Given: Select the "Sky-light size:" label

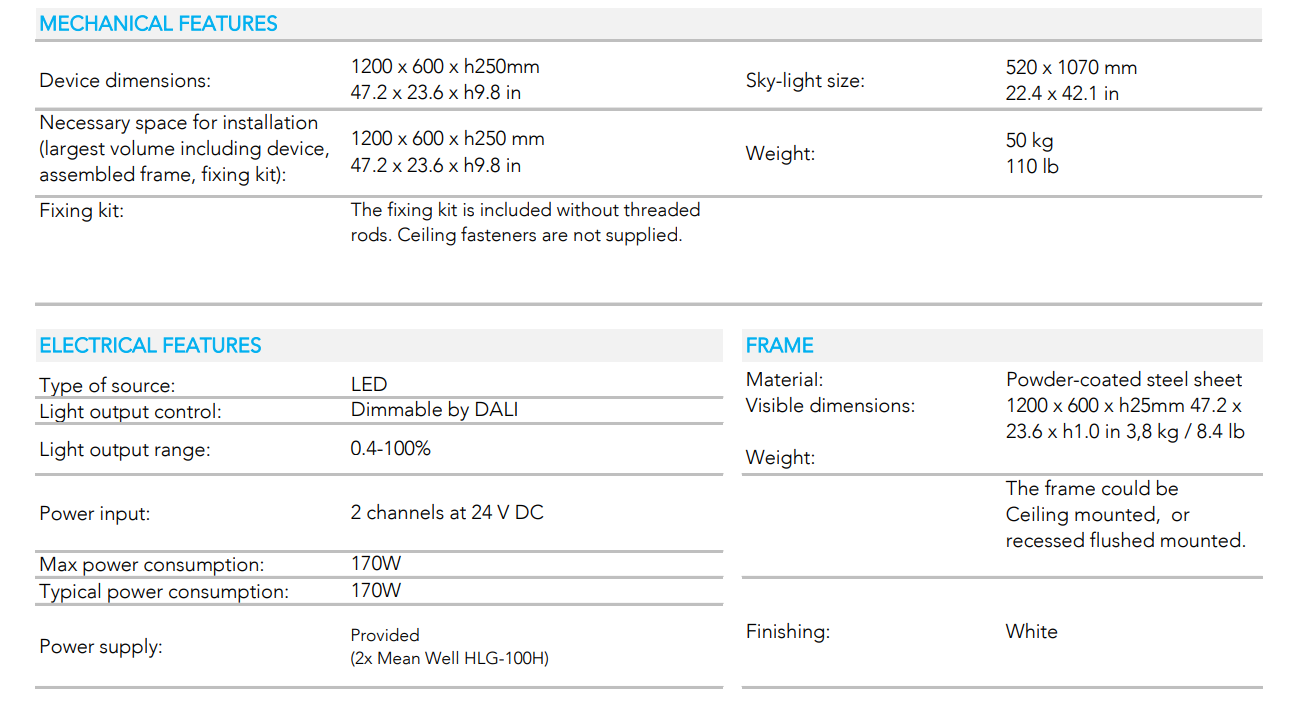Looking at the screenshot, I should (805, 81).
